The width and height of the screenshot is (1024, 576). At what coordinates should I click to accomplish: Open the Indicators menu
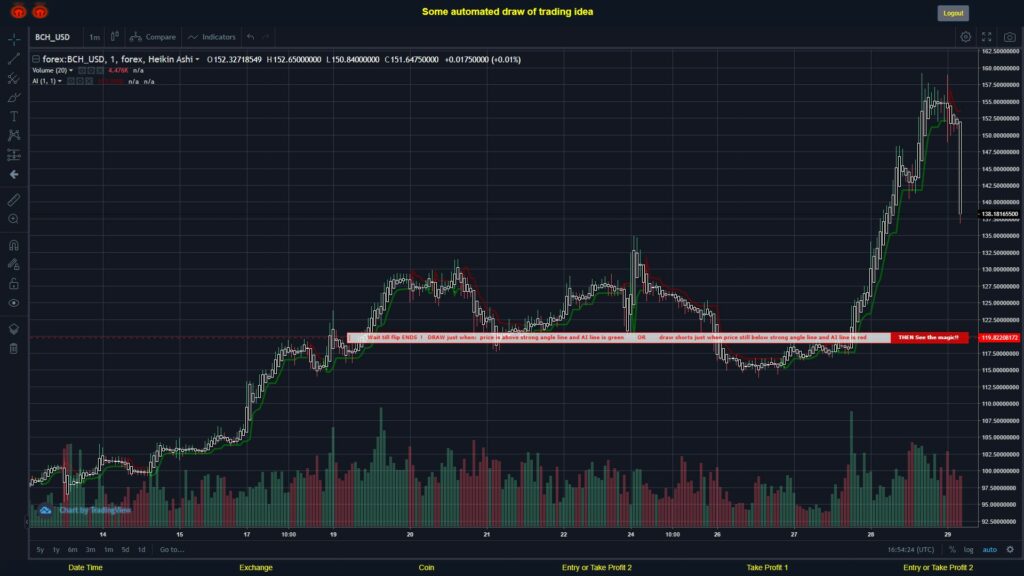212,37
